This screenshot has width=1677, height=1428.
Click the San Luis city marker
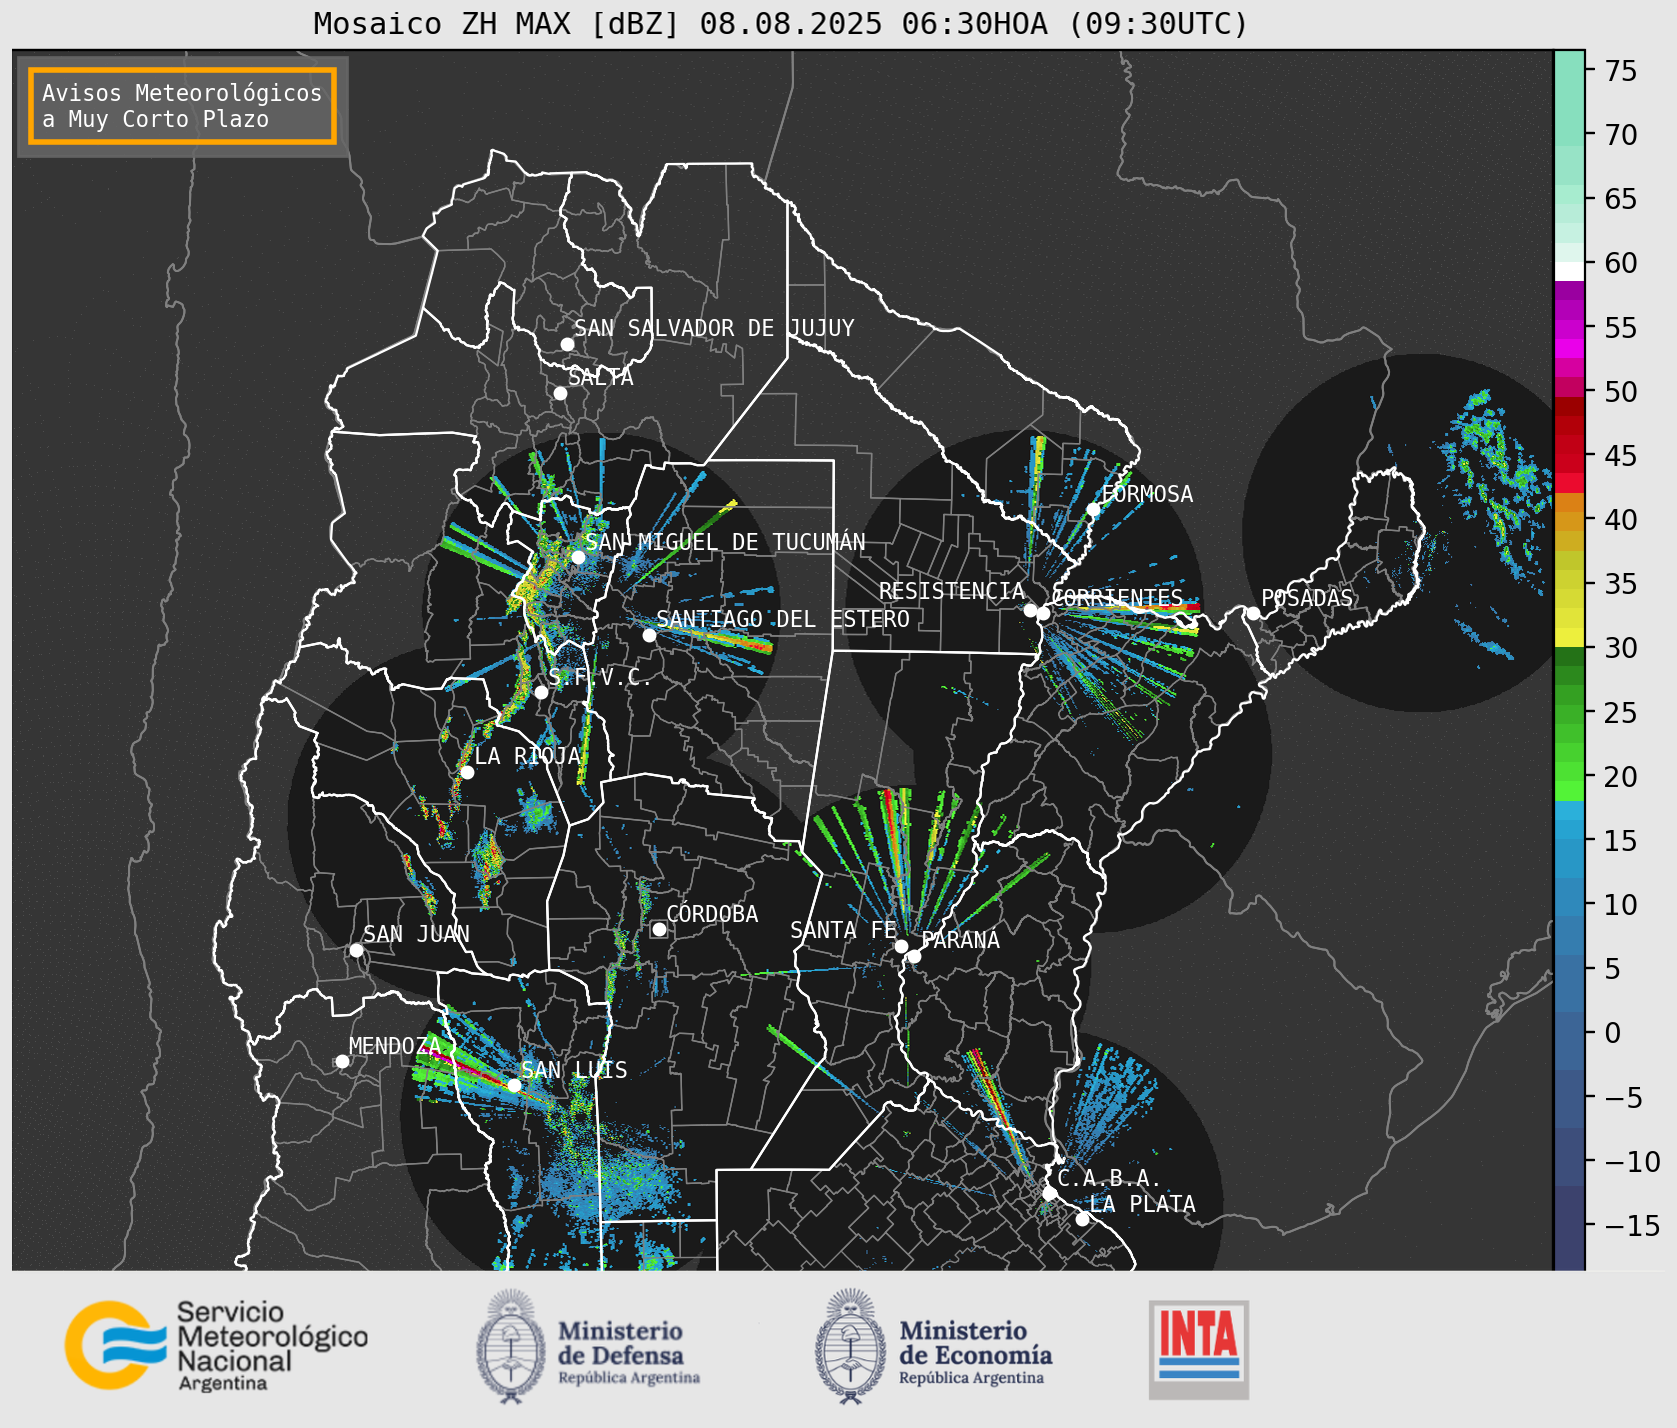[x=514, y=1085]
